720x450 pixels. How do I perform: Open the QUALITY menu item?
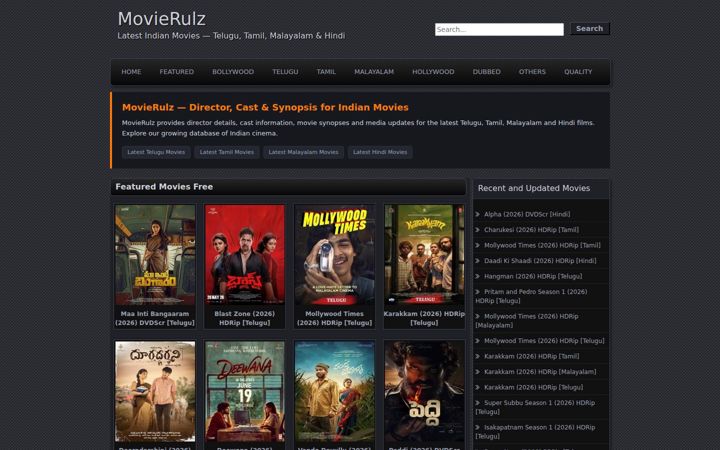click(578, 72)
